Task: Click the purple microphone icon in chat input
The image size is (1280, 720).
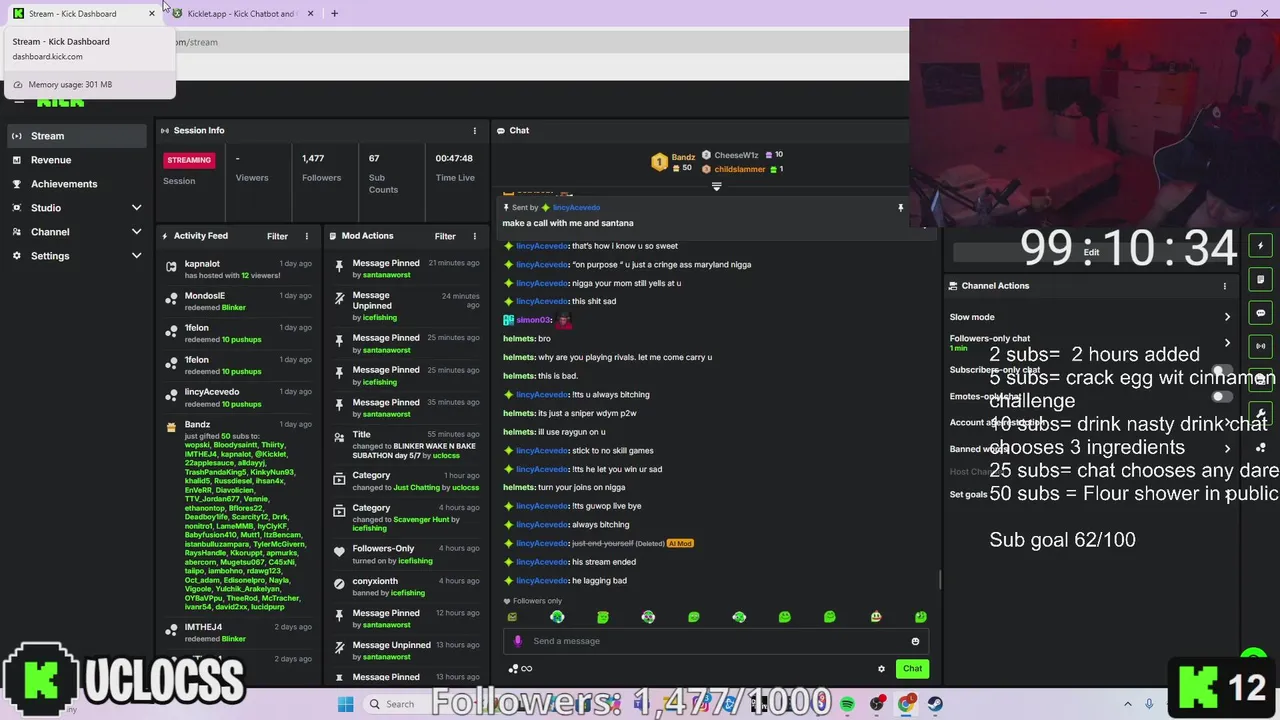Action: [517, 641]
